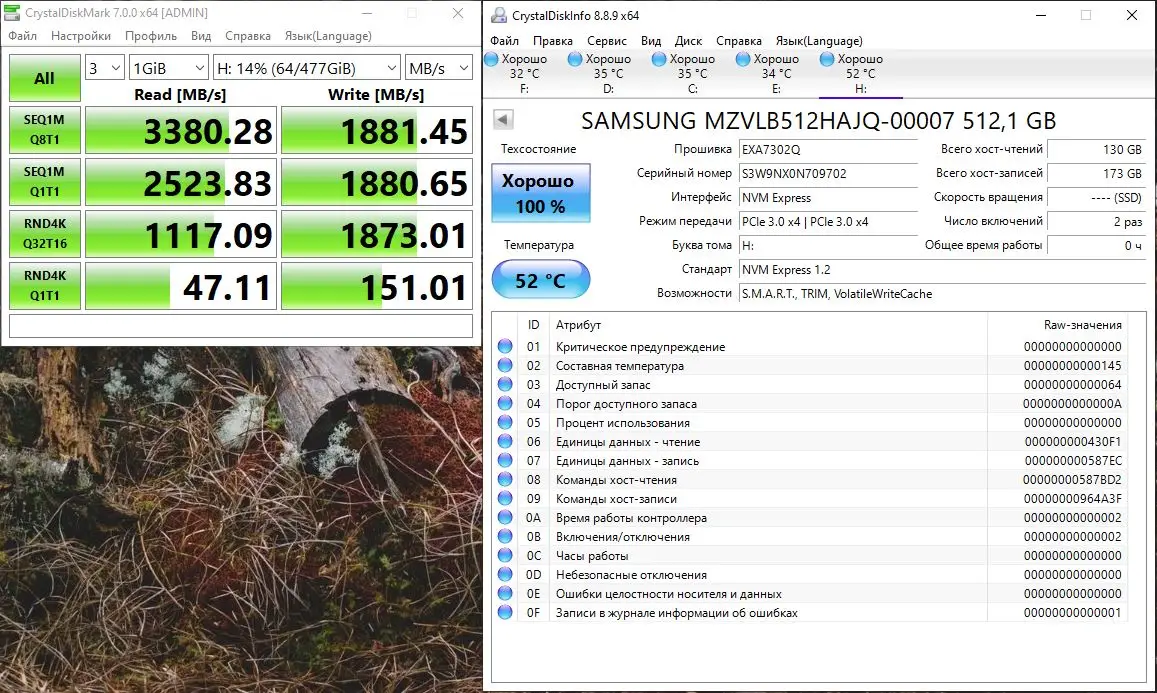
Task: Select disk H: at 52 °C in disk bar
Action: tap(860, 74)
